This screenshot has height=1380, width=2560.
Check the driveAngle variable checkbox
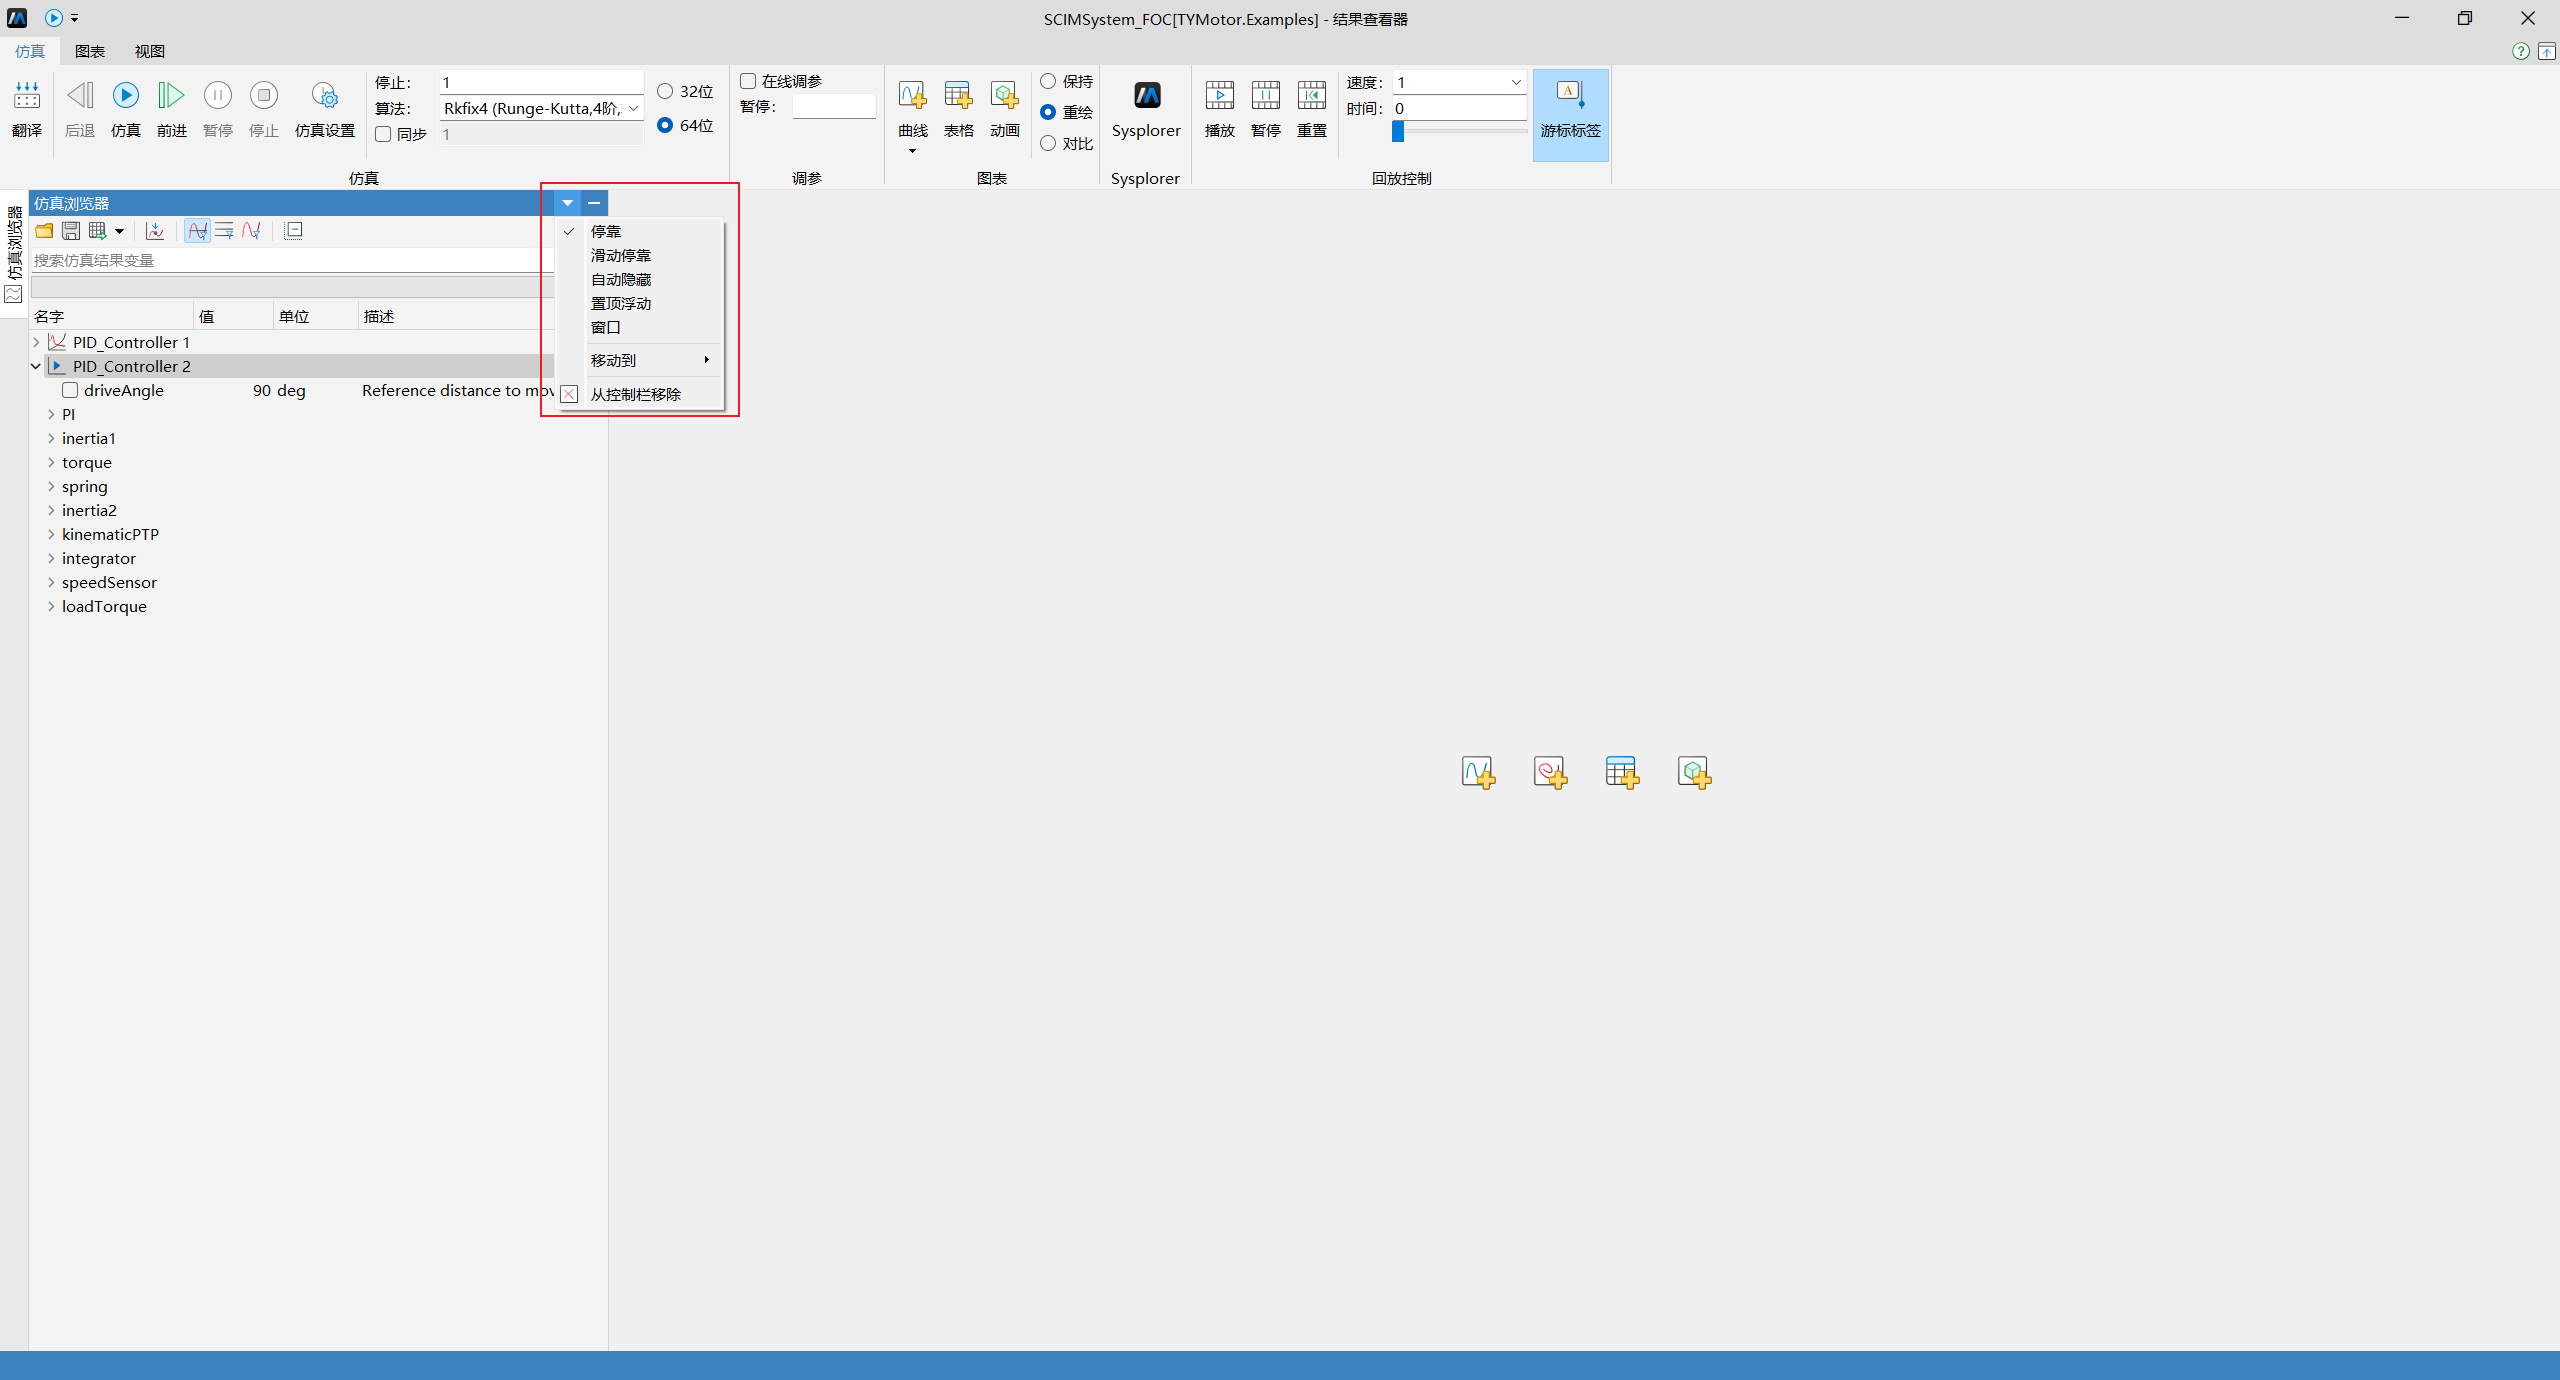coord(70,390)
